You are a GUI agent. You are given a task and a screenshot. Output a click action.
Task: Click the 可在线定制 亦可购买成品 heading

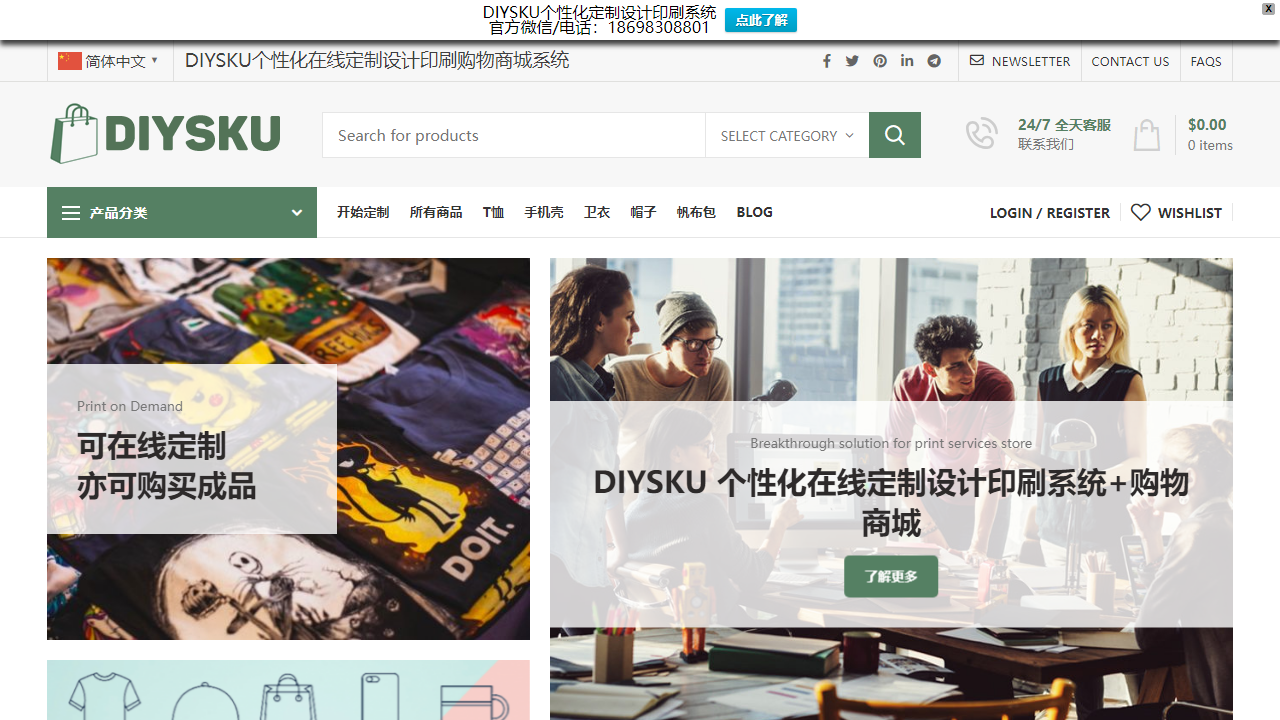point(167,466)
